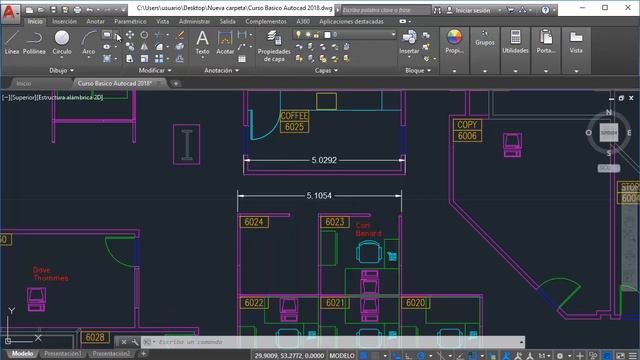Viewport: 640px width, 360px height.
Task: Open the Administrar ribbon tab
Action: (194, 21)
